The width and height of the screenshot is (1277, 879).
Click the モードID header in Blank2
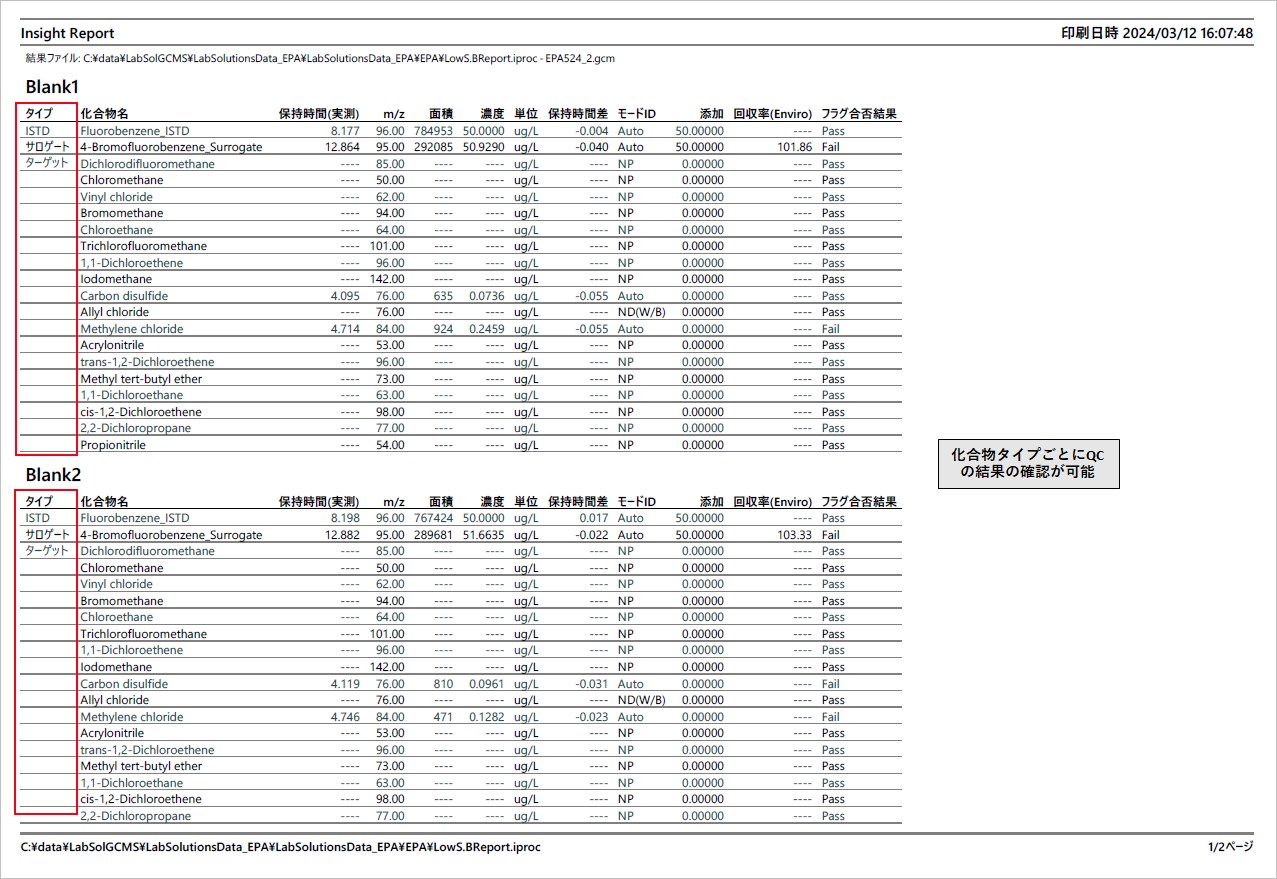point(637,502)
